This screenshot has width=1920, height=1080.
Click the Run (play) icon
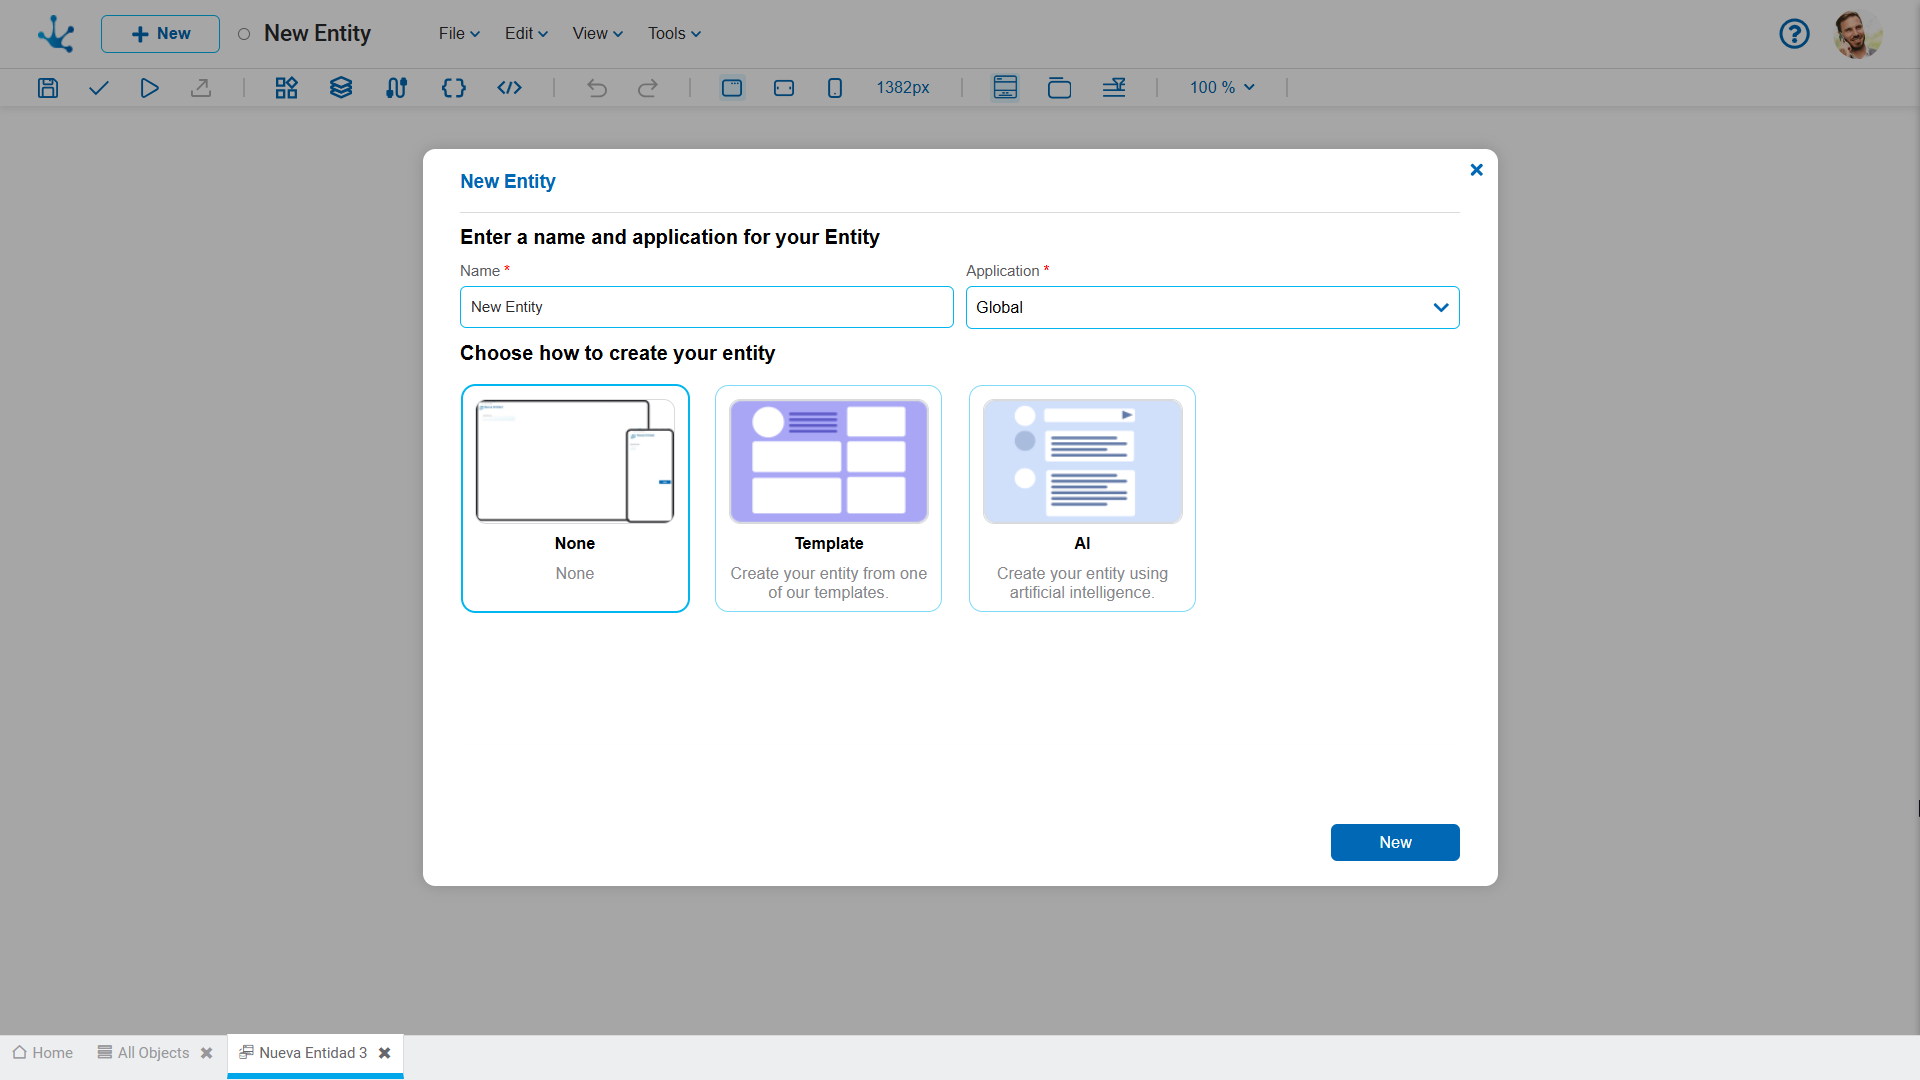pyautogui.click(x=149, y=88)
